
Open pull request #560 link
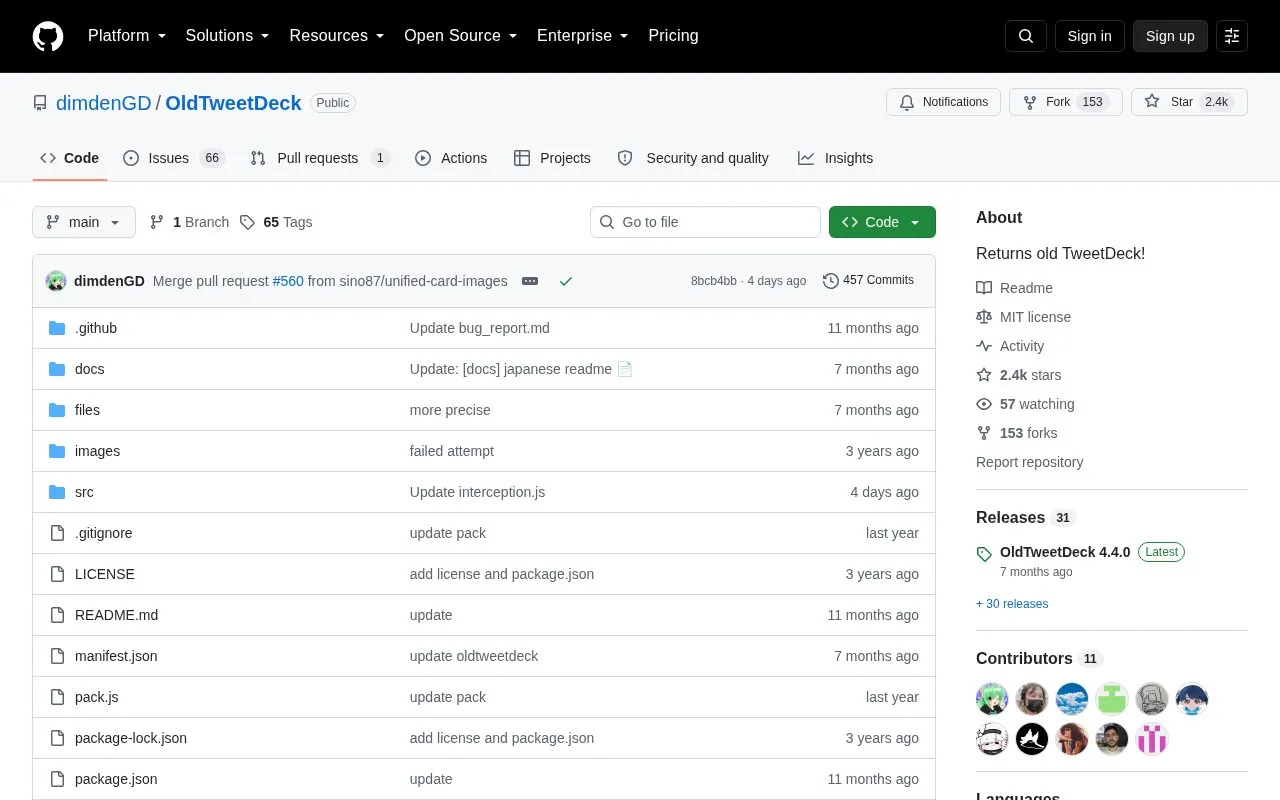288,281
